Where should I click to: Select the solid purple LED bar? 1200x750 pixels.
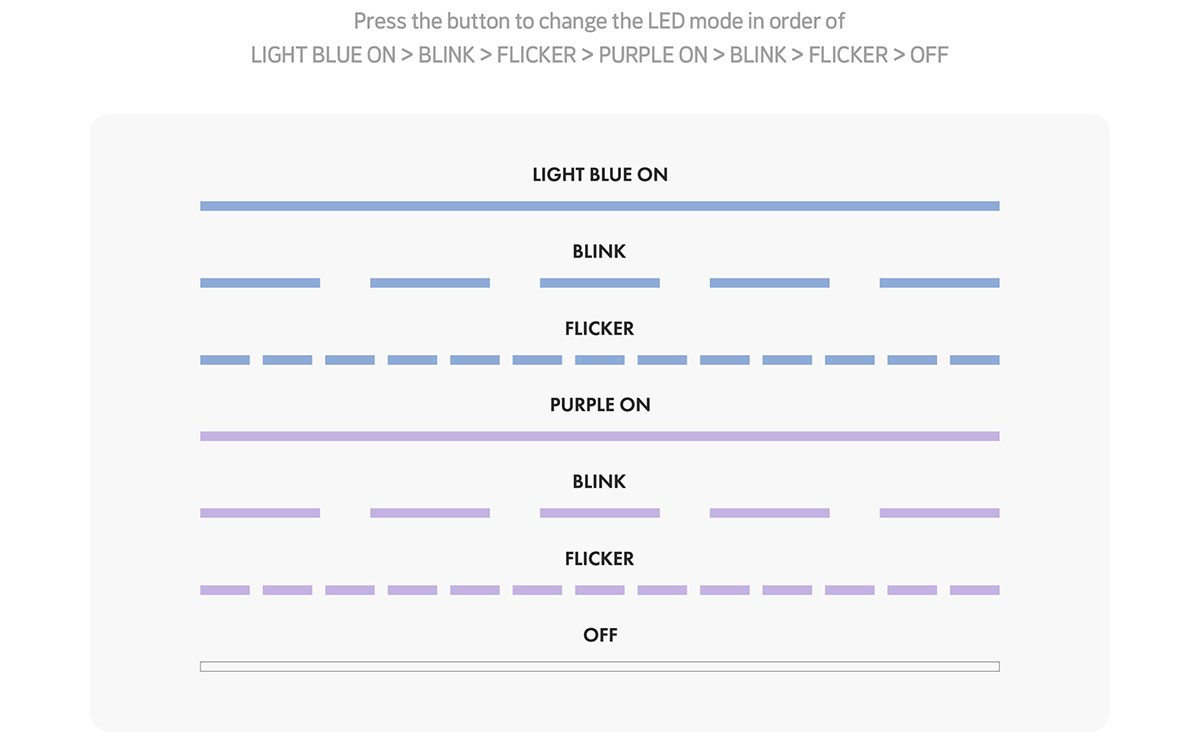tap(600, 436)
